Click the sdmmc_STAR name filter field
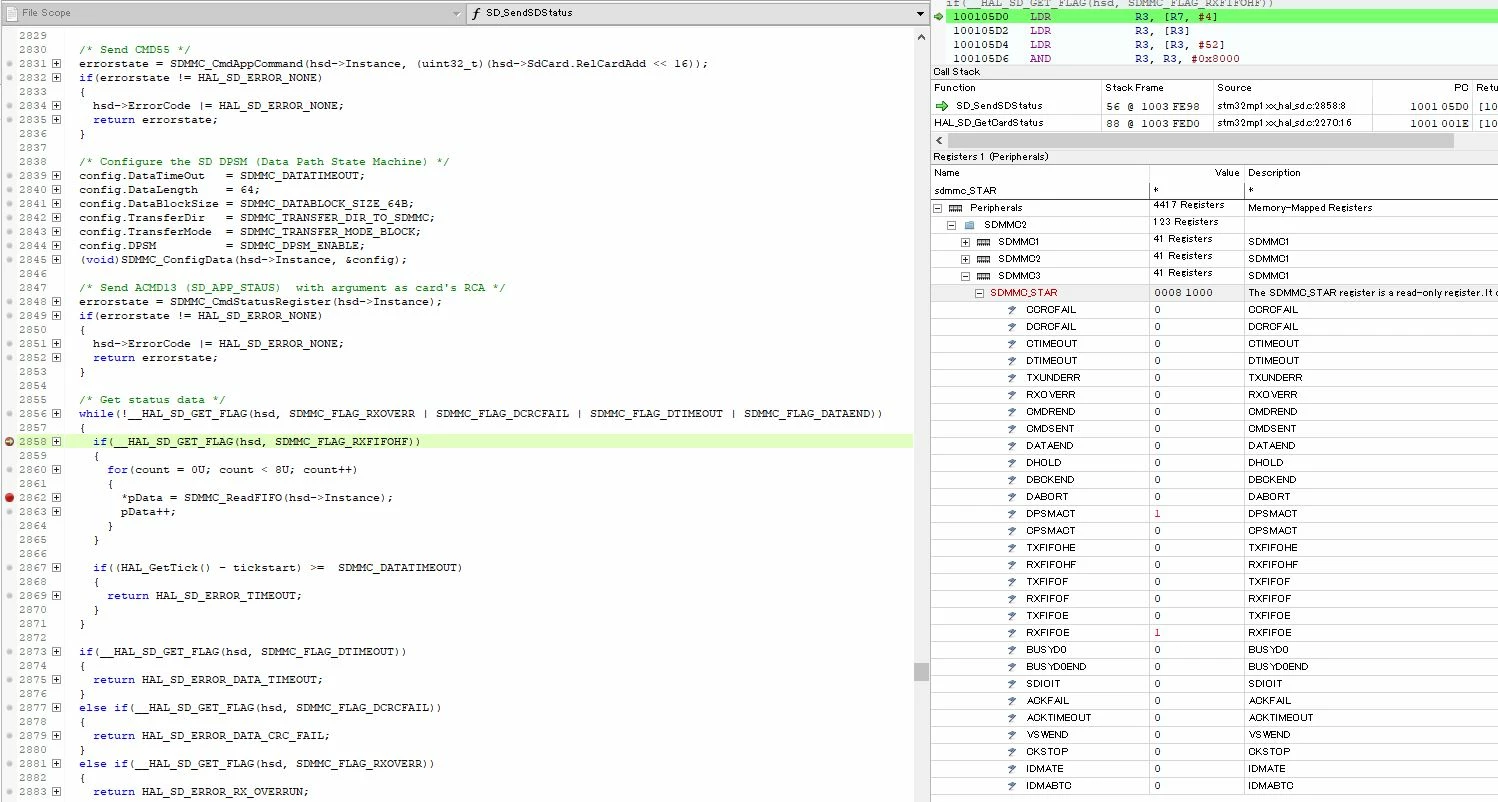1498x802 pixels. (1040, 190)
